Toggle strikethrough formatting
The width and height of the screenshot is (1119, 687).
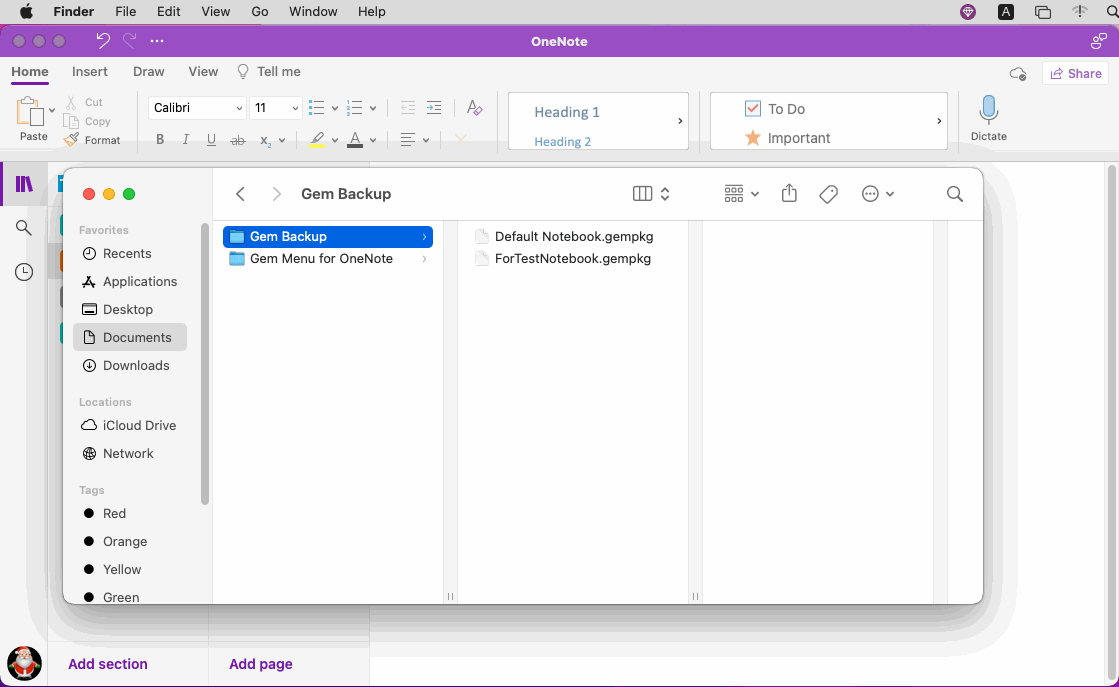[x=238, y=141]
